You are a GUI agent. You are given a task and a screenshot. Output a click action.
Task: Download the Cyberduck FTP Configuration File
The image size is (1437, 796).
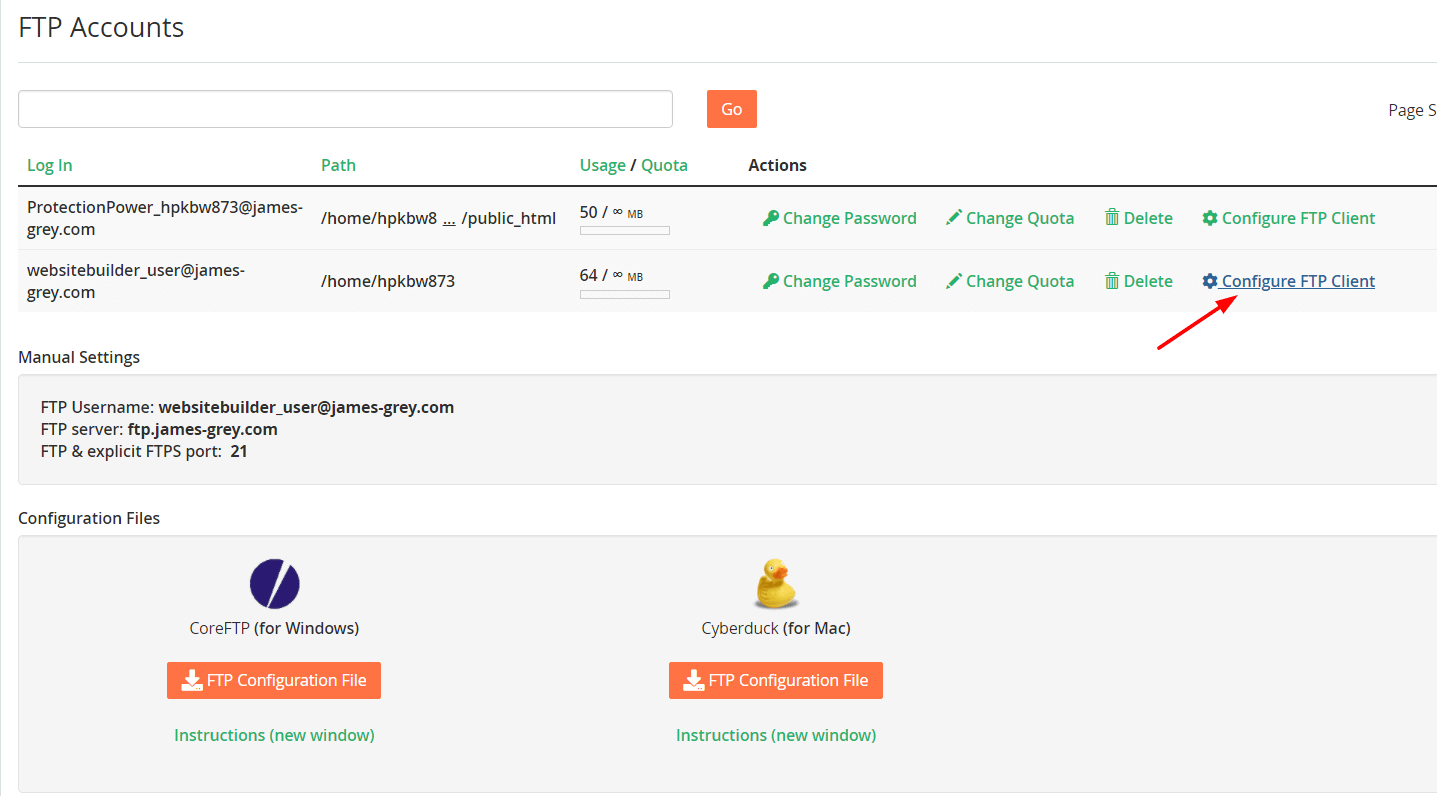(x=775, y=680)
